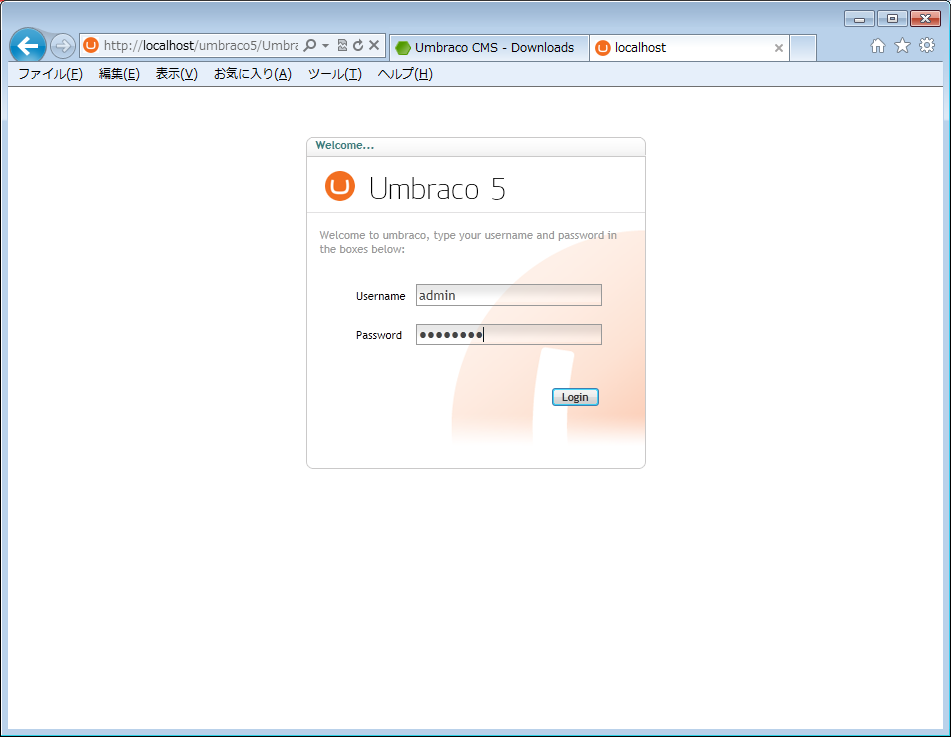This screenshot has height=737, width=951.
Task: Focus the Password input field
Action: [x=508, y=335]
